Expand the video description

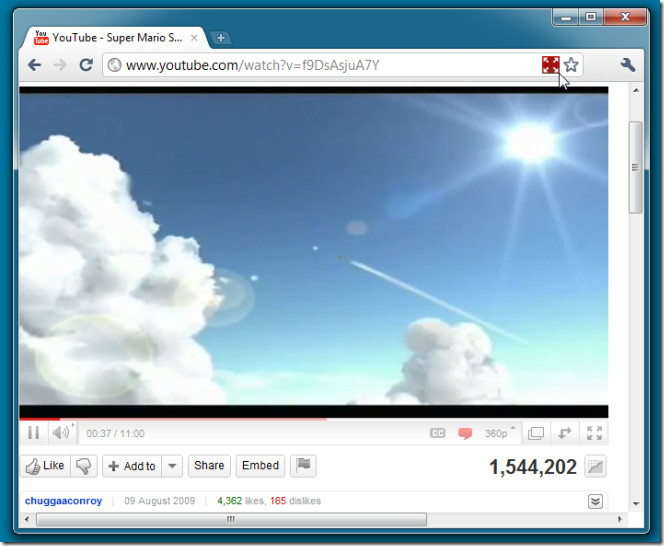click(595, 502)
